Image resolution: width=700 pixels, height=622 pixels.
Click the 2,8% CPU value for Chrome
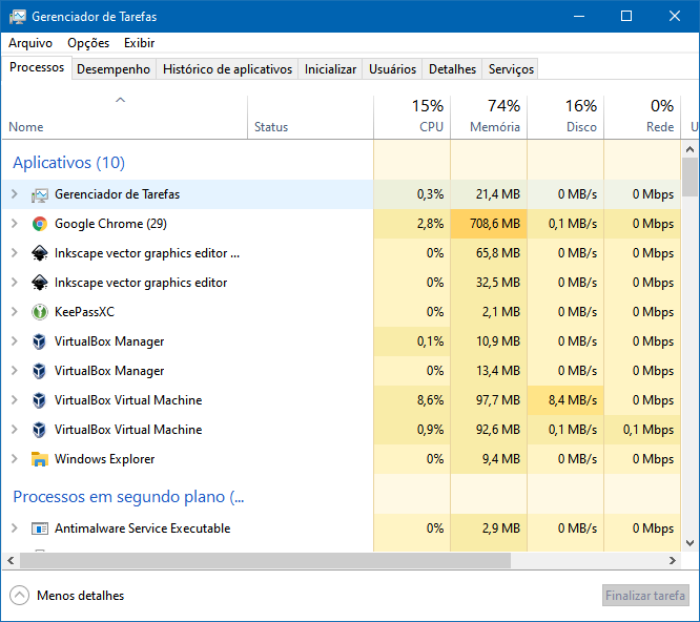point(430,224)
